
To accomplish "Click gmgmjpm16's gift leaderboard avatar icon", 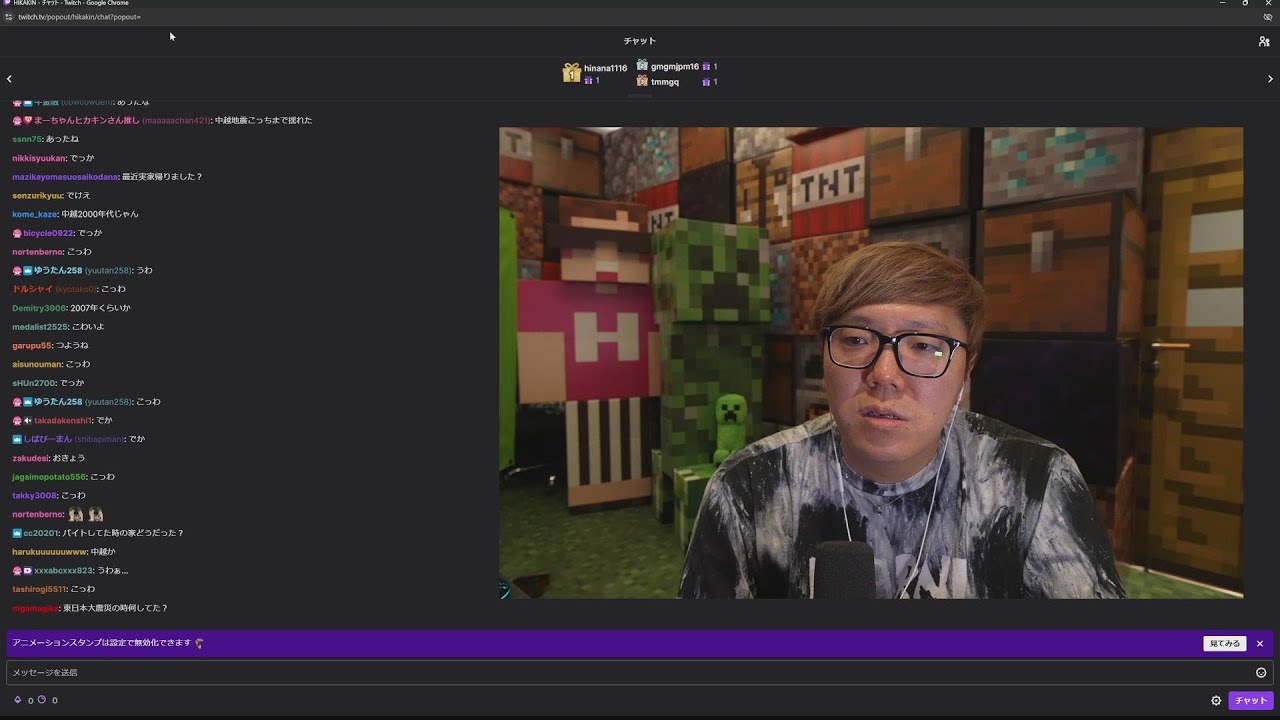I will coord(642,65).
